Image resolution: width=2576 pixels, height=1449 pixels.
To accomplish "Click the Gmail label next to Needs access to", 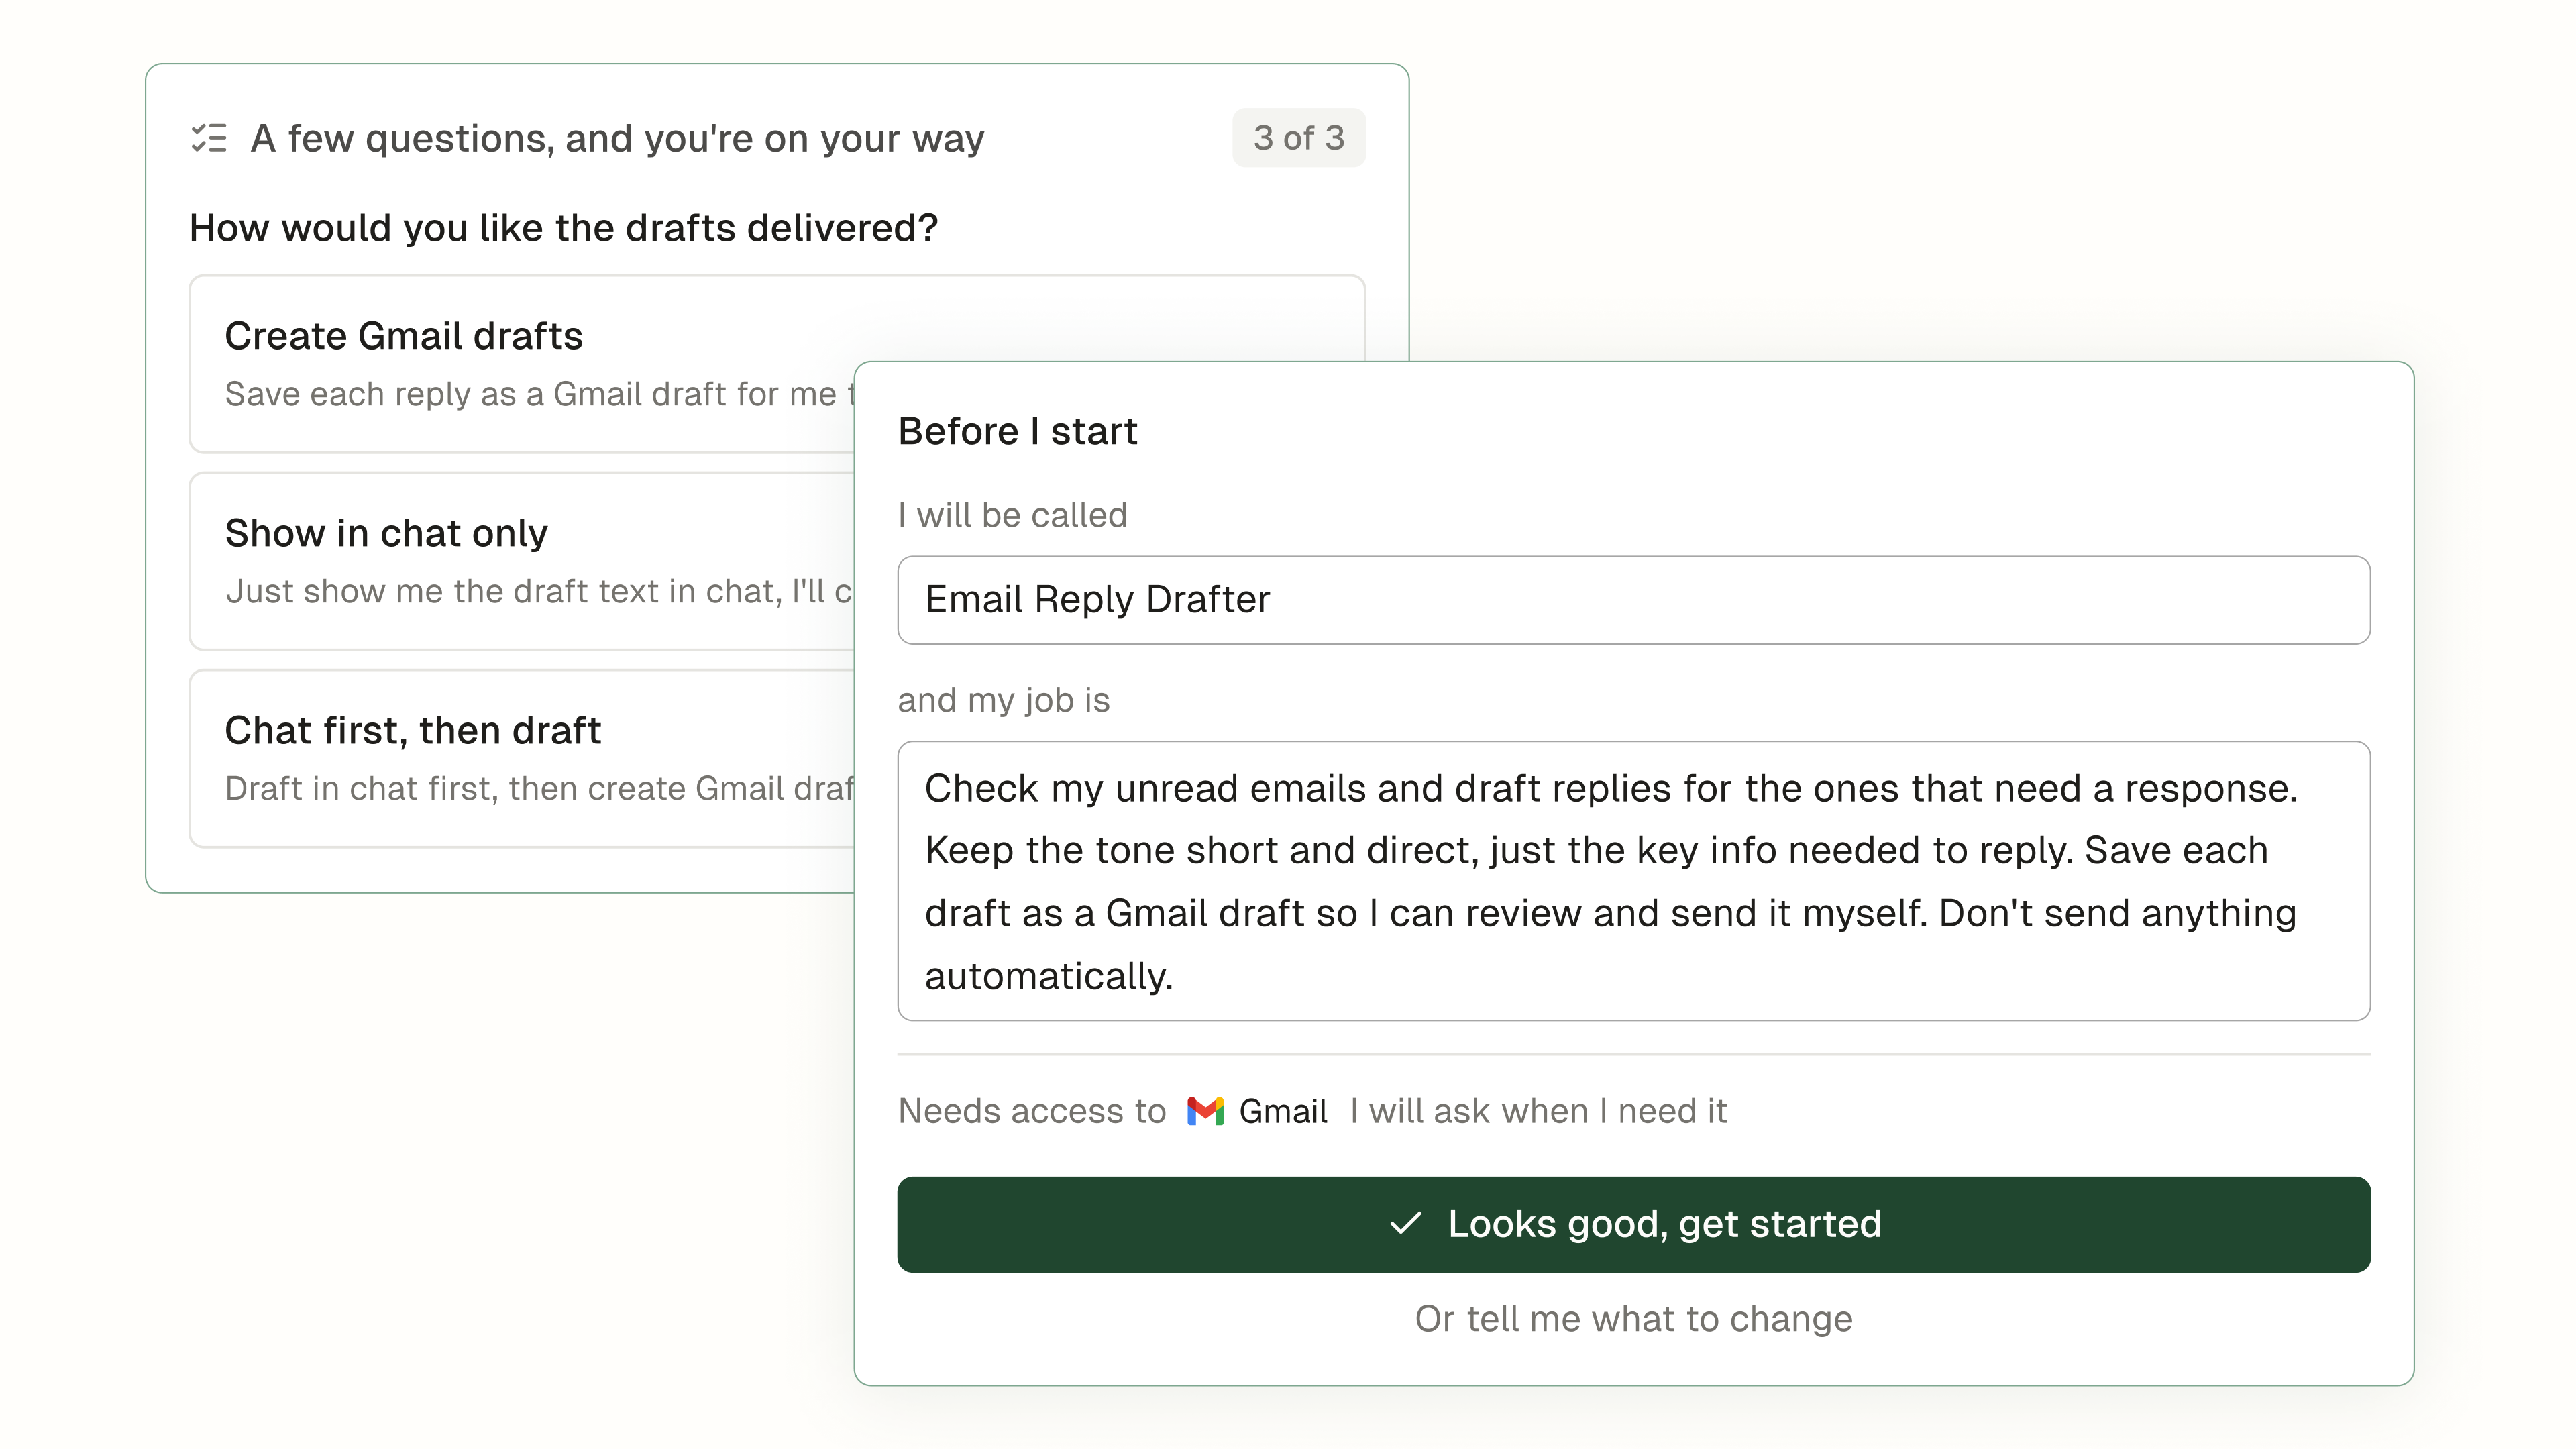I will pos(1283,1111).
